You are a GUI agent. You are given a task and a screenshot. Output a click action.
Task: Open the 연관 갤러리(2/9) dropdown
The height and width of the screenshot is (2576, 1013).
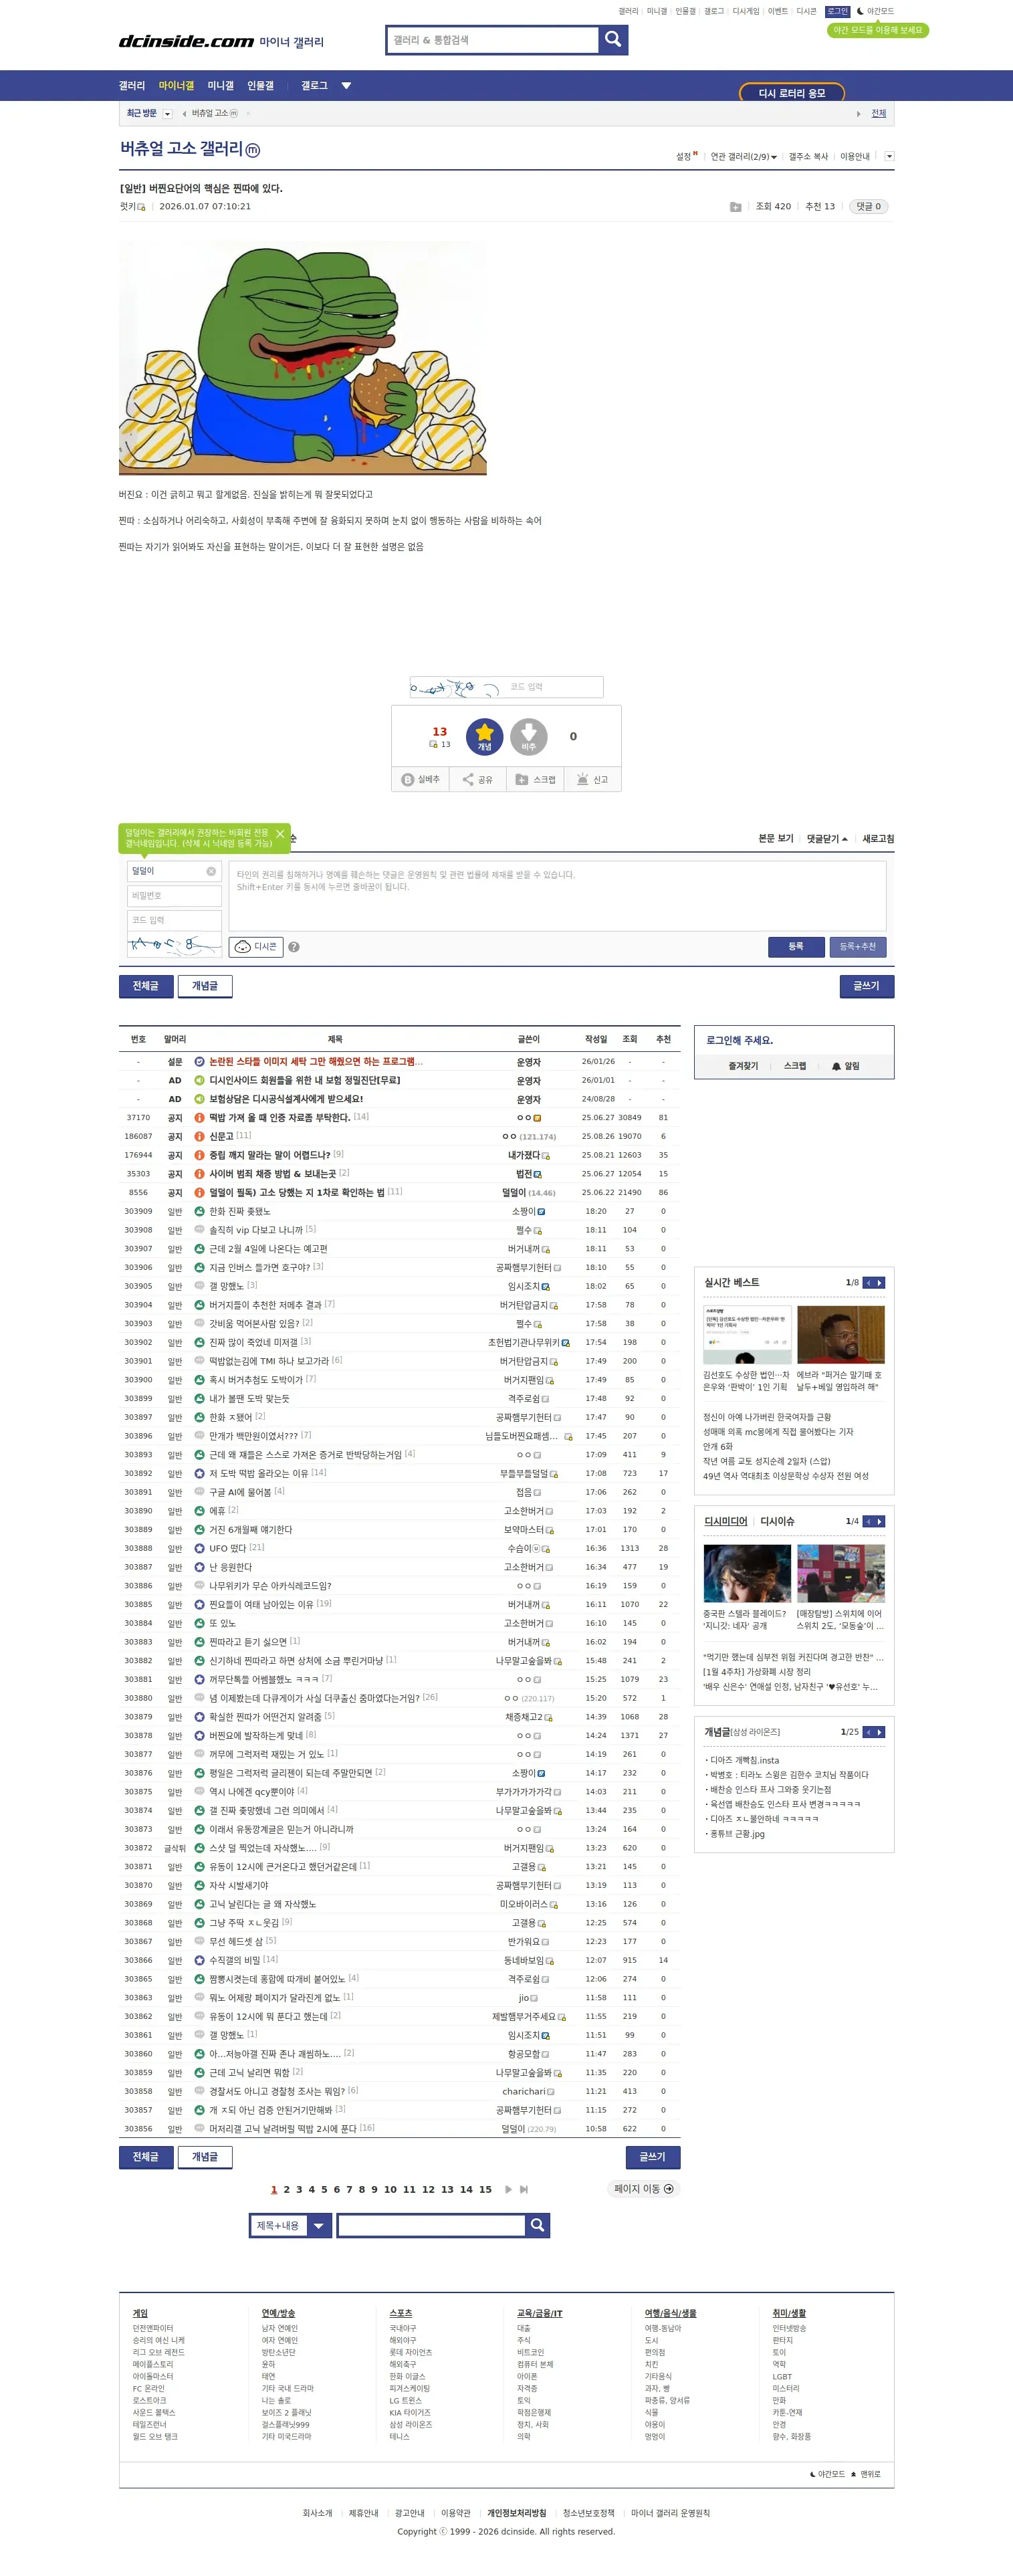click(743, 157)
